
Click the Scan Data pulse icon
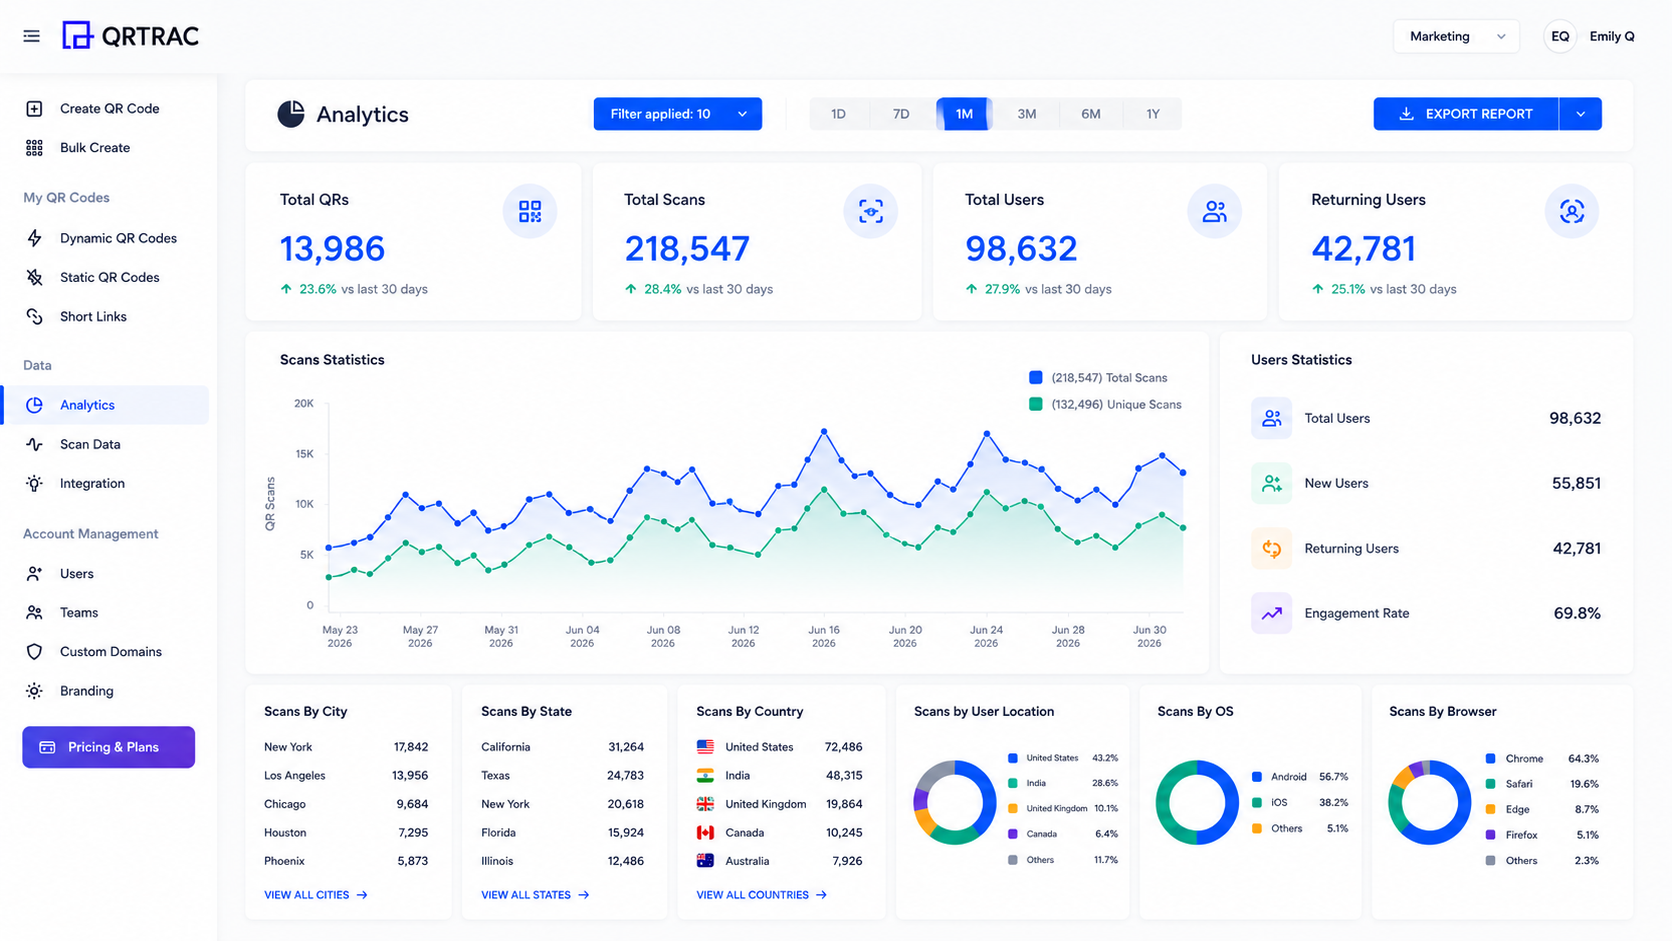point(34,444)
